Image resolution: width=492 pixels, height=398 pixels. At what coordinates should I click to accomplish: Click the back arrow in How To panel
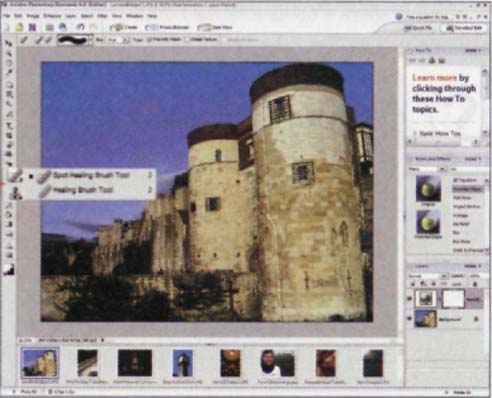[413, 60]
